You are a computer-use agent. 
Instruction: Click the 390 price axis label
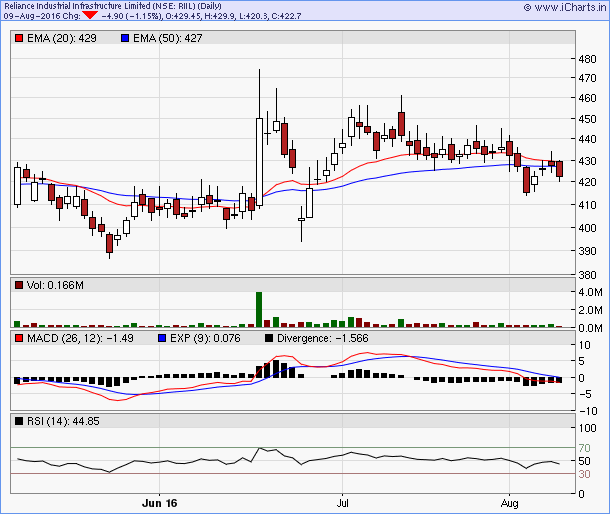click(587, 251)
